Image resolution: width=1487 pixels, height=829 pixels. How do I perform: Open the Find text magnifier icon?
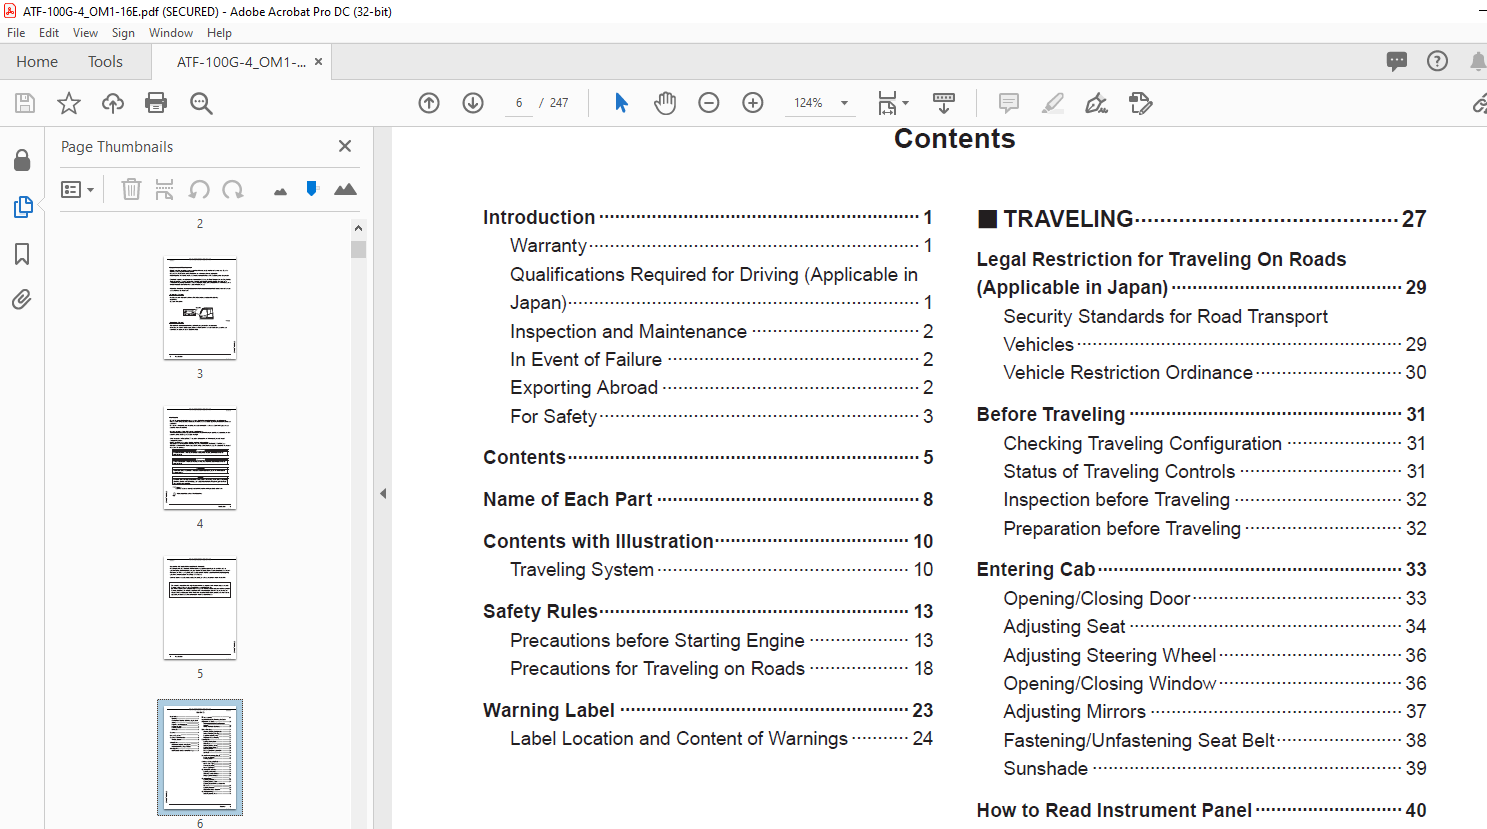click(201, 103)
